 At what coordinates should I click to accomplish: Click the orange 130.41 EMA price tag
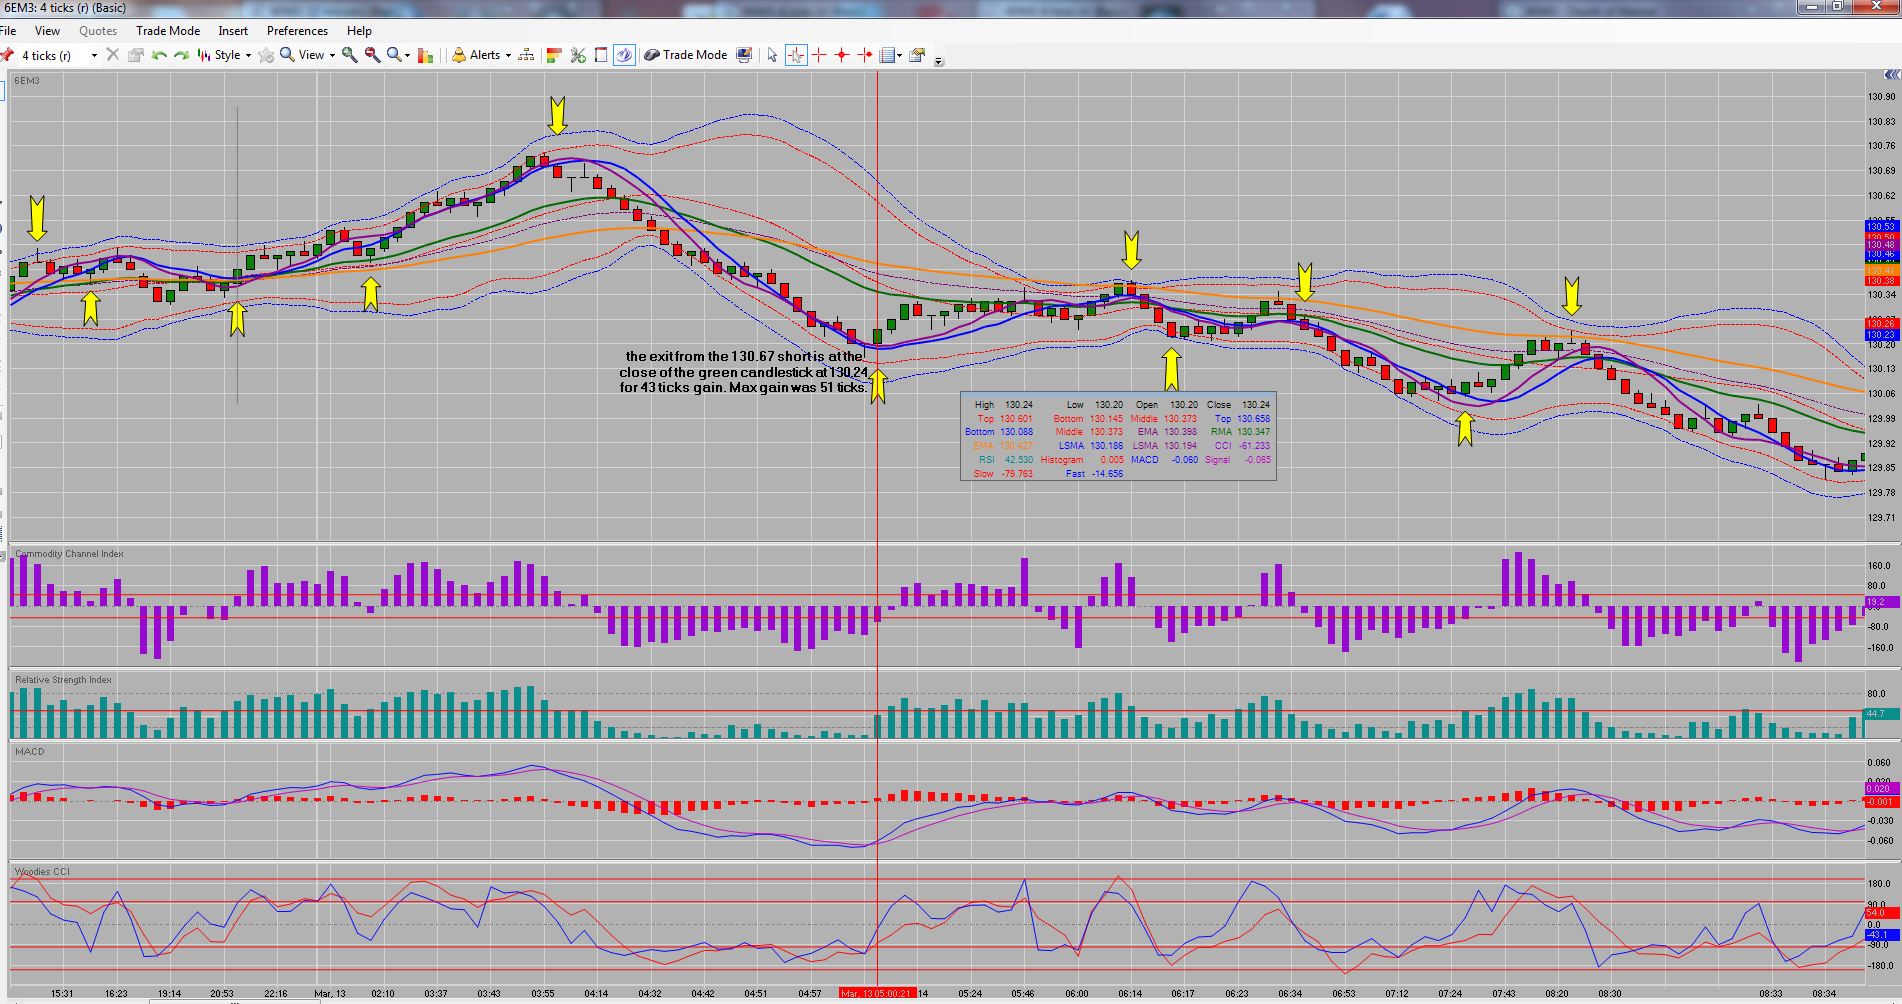[x=1881, y=271]
